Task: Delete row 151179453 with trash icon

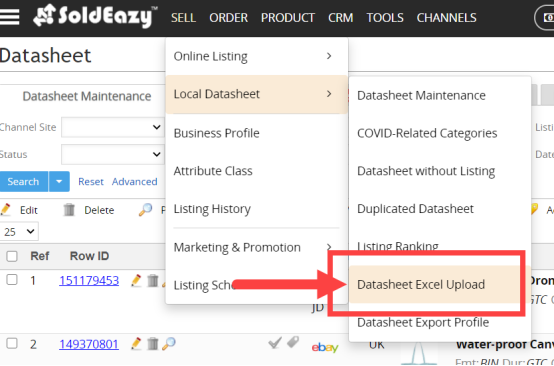Action: (x=153, y=281)
